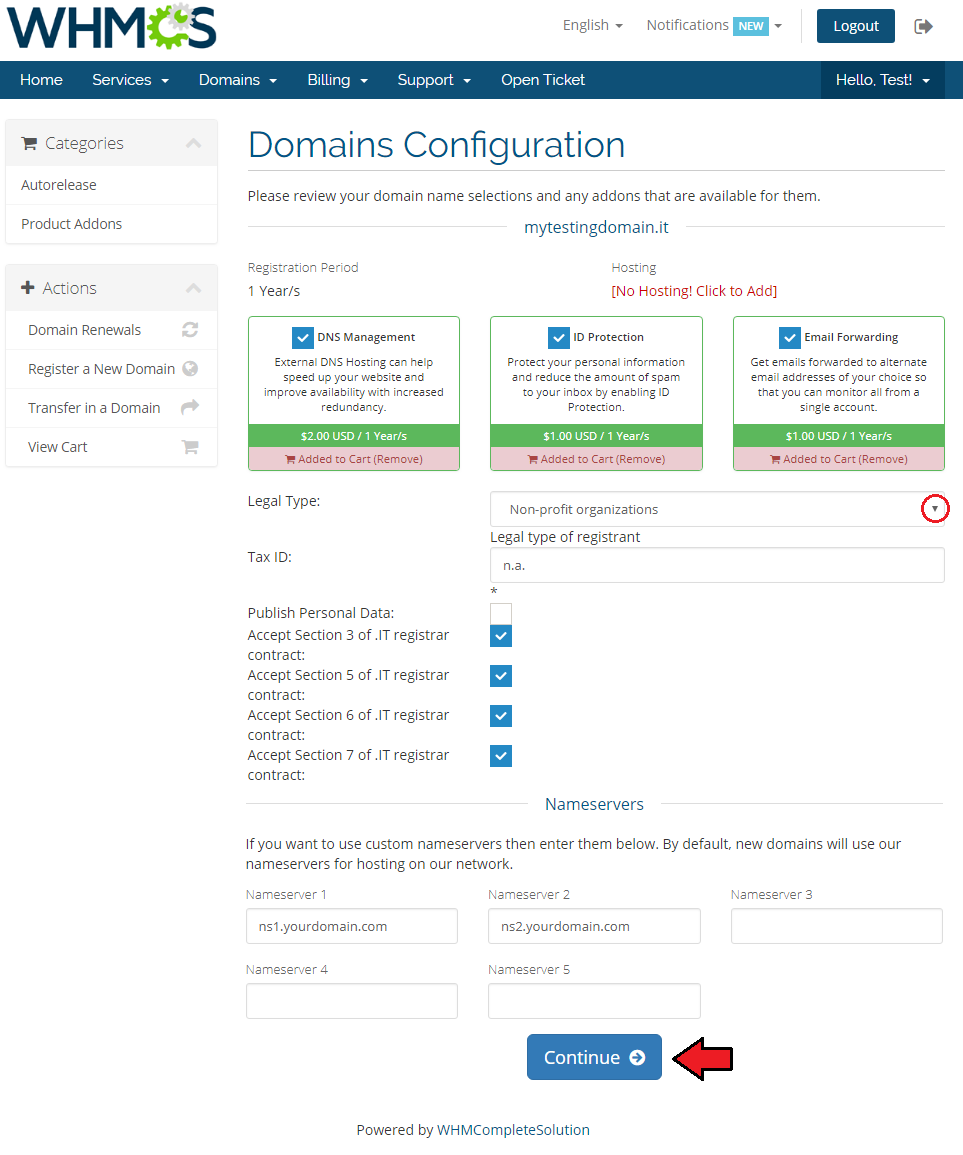Toggle Accept Section 7 of .IT contract
Screen dimensions: 963x1155
pos(501,755)
